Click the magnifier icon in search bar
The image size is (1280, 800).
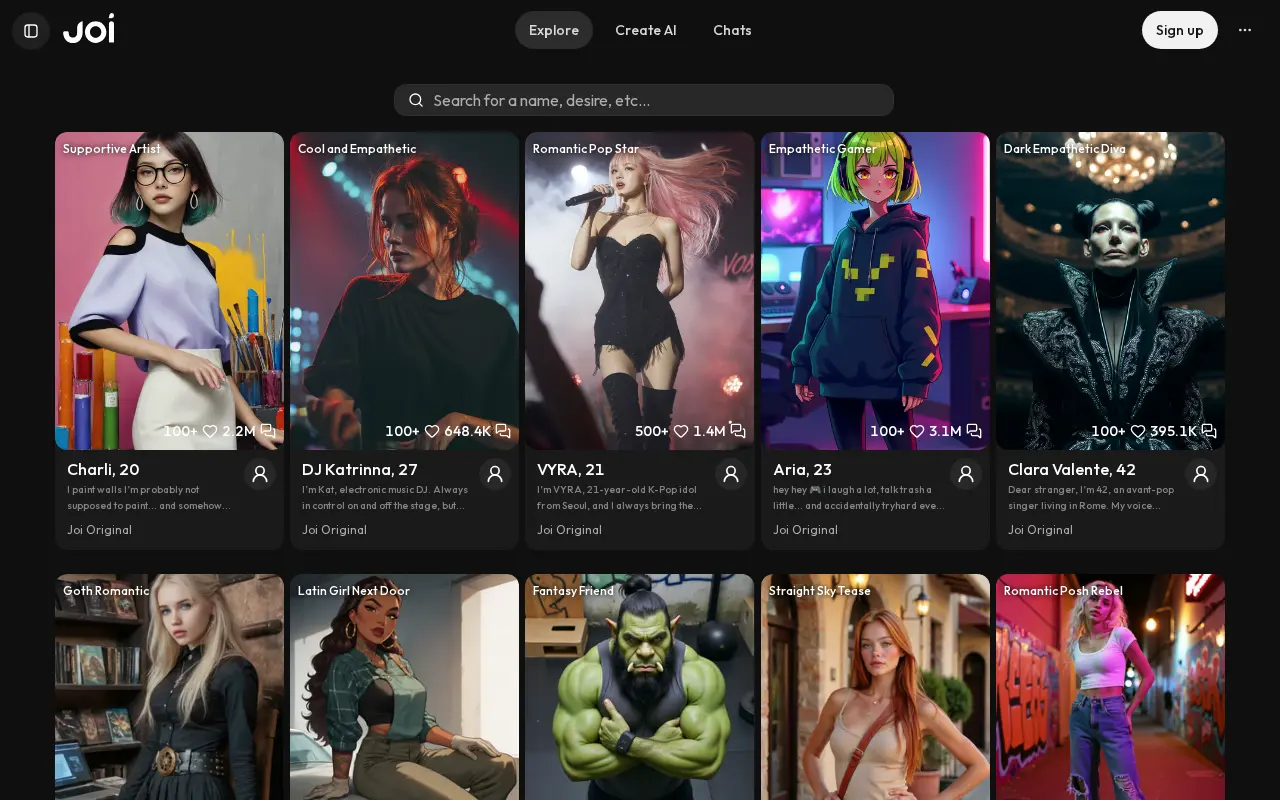[416, 100]
